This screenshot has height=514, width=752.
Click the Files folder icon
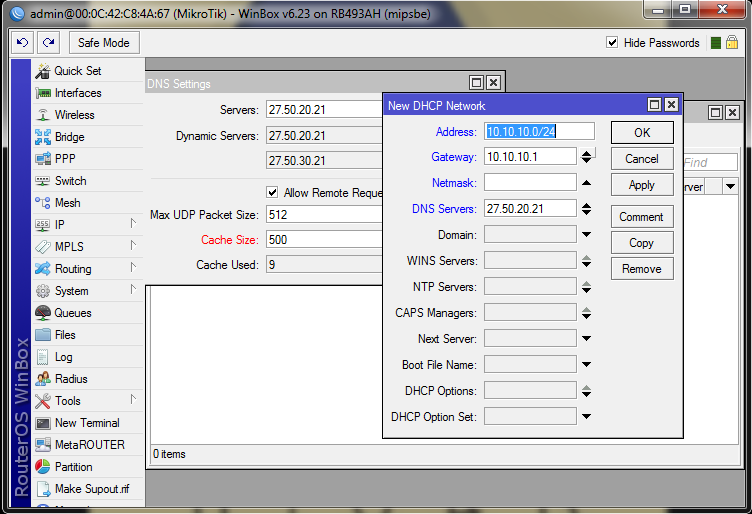click(43, 335)
